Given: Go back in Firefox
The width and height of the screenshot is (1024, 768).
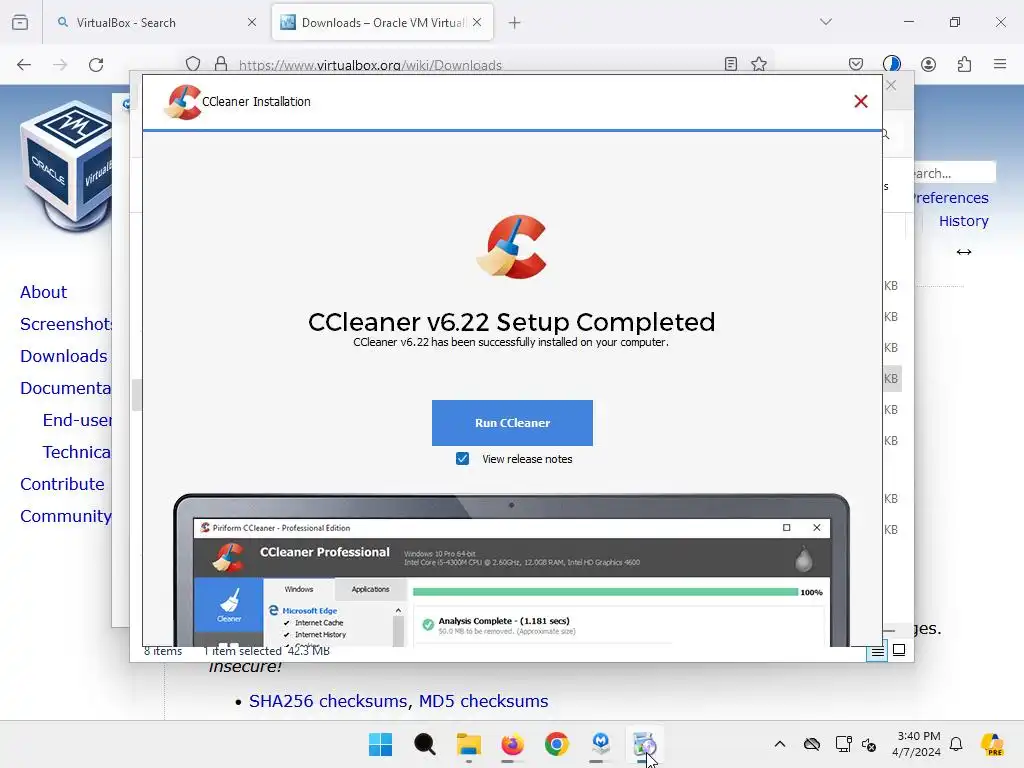Looking at the screenshot, I should (24, 65).
